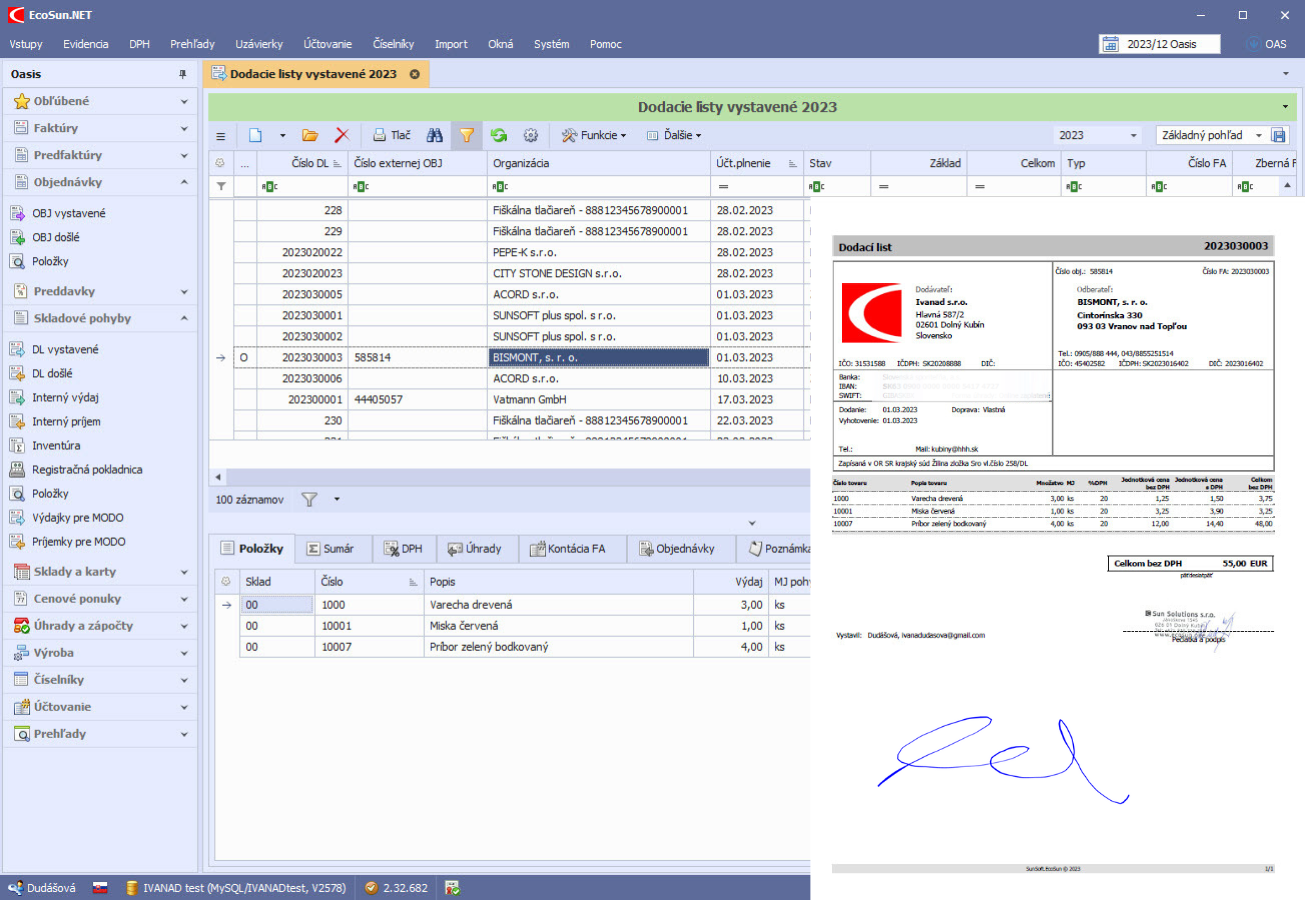Open the Funkcie dropdown
The height and width of the screenshot is (900, 1305).
click(x=594, y=135)
